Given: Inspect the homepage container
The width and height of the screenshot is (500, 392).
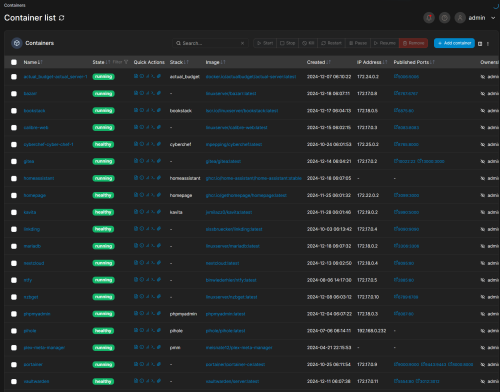Looking at the screenshot, I should 142,195.
